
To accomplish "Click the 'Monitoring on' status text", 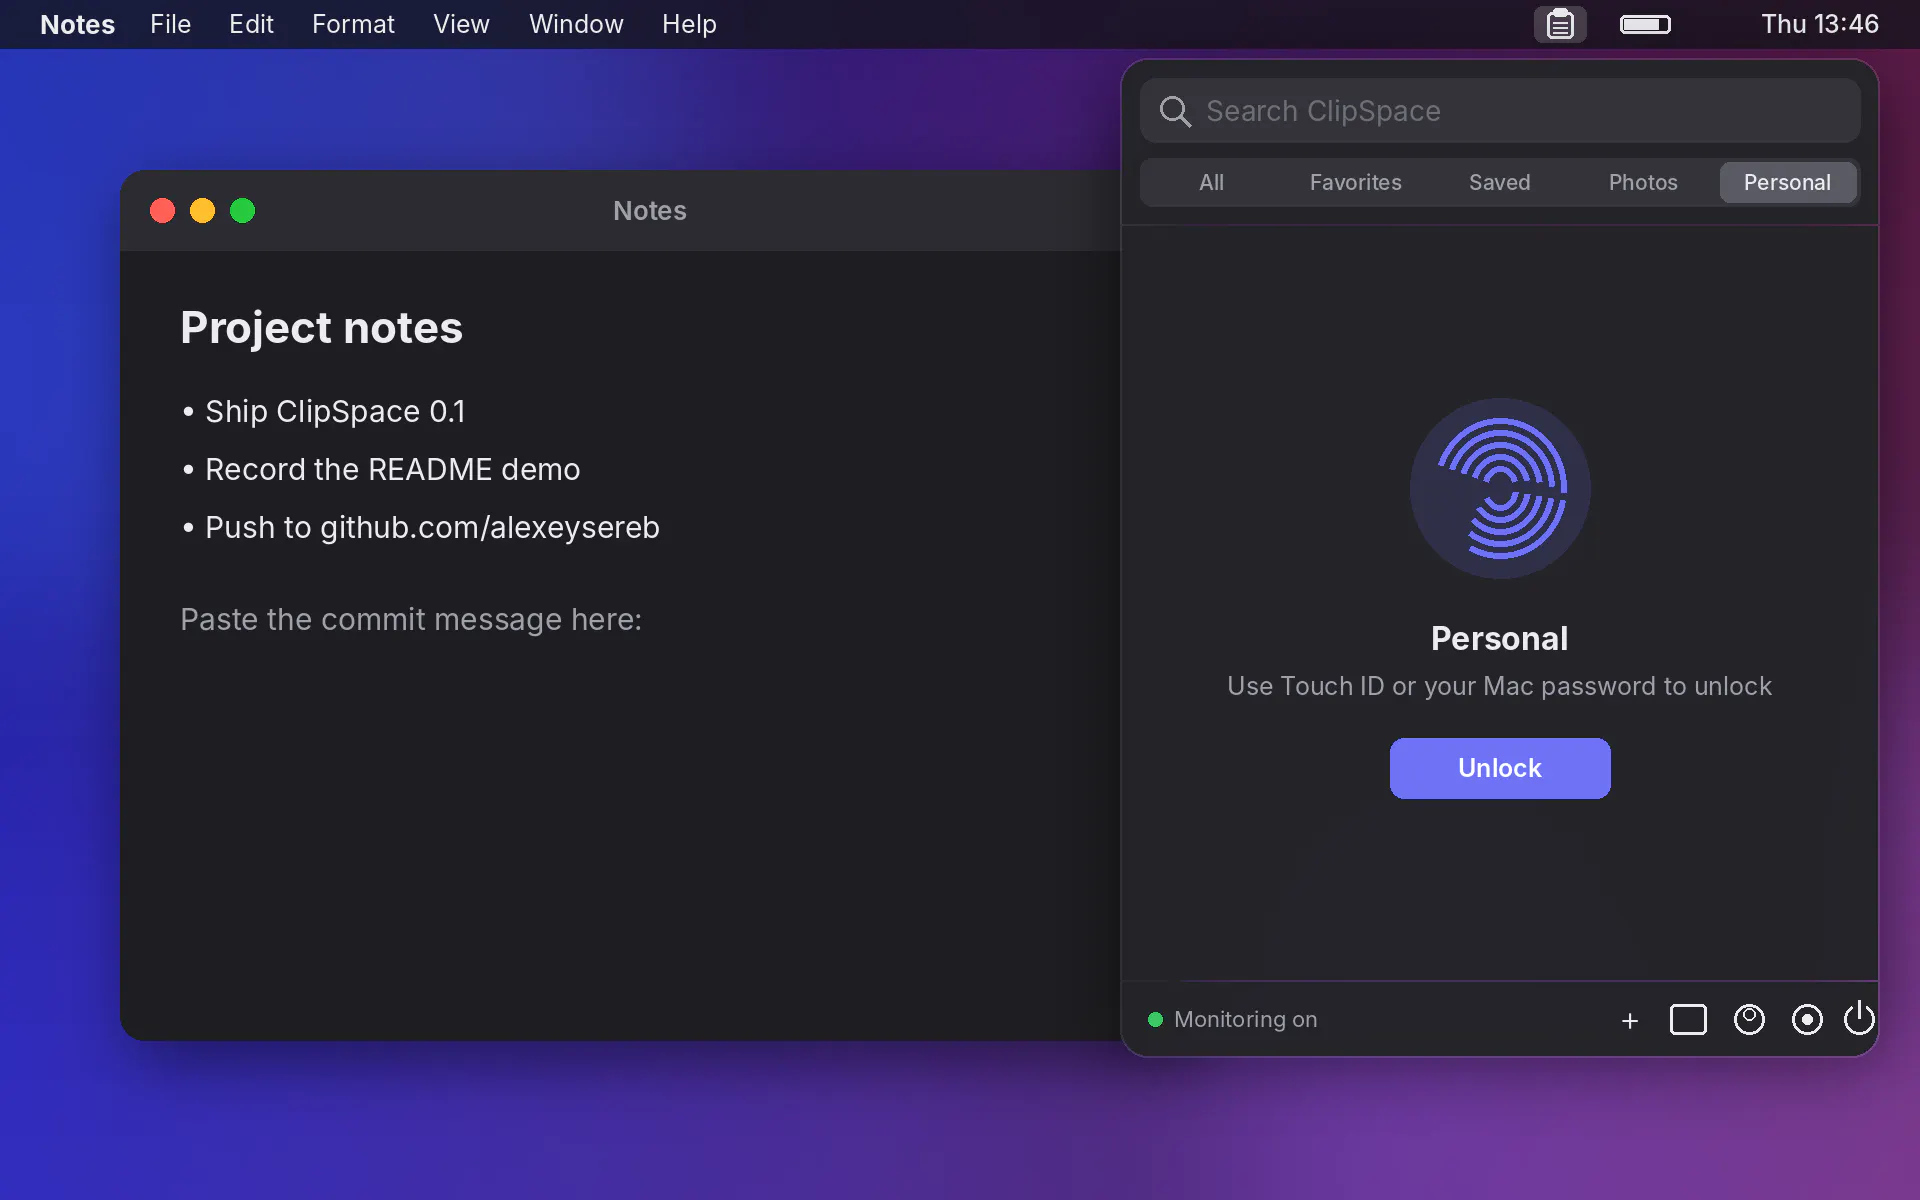I will [x=1245, y=1019].
